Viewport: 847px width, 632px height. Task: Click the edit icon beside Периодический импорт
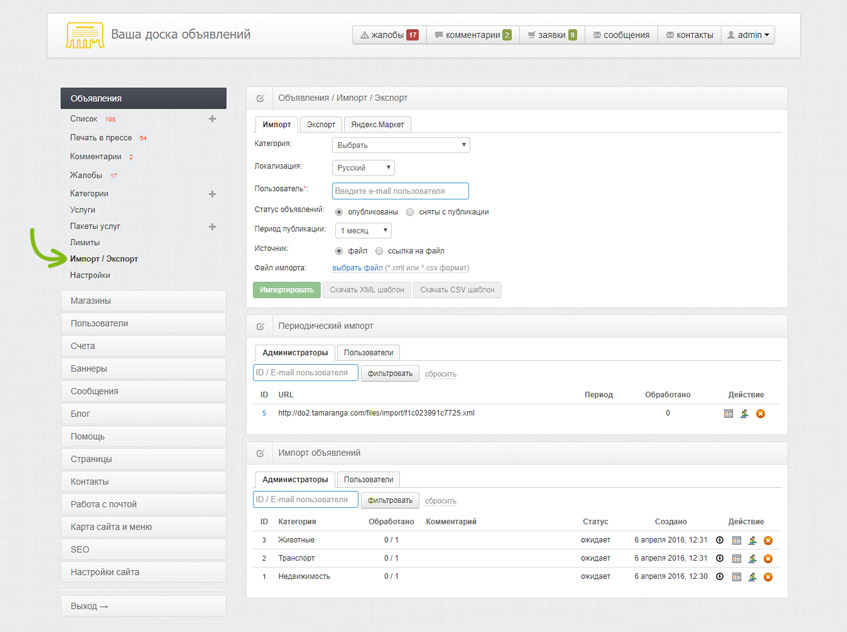click(x=260, y=326)
